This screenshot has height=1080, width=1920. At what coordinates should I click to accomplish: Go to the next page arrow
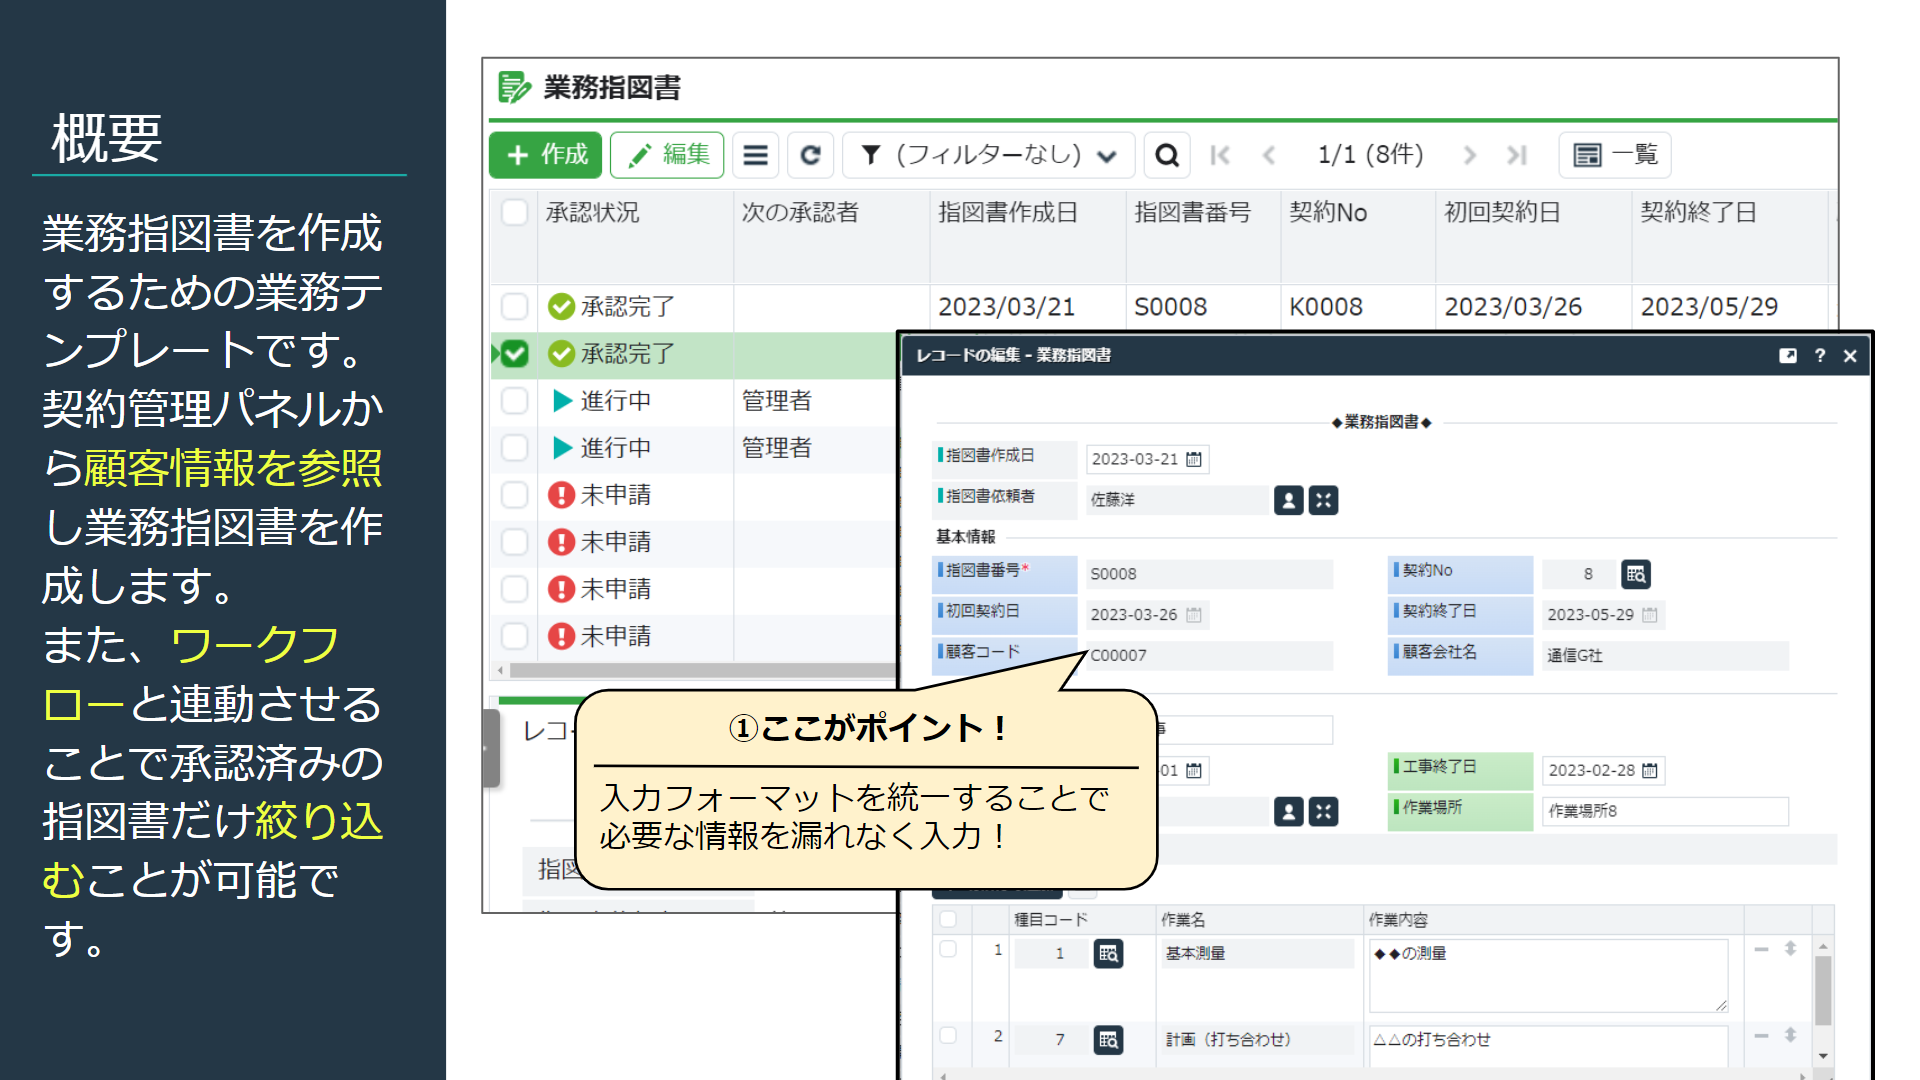click(1469, 155)
